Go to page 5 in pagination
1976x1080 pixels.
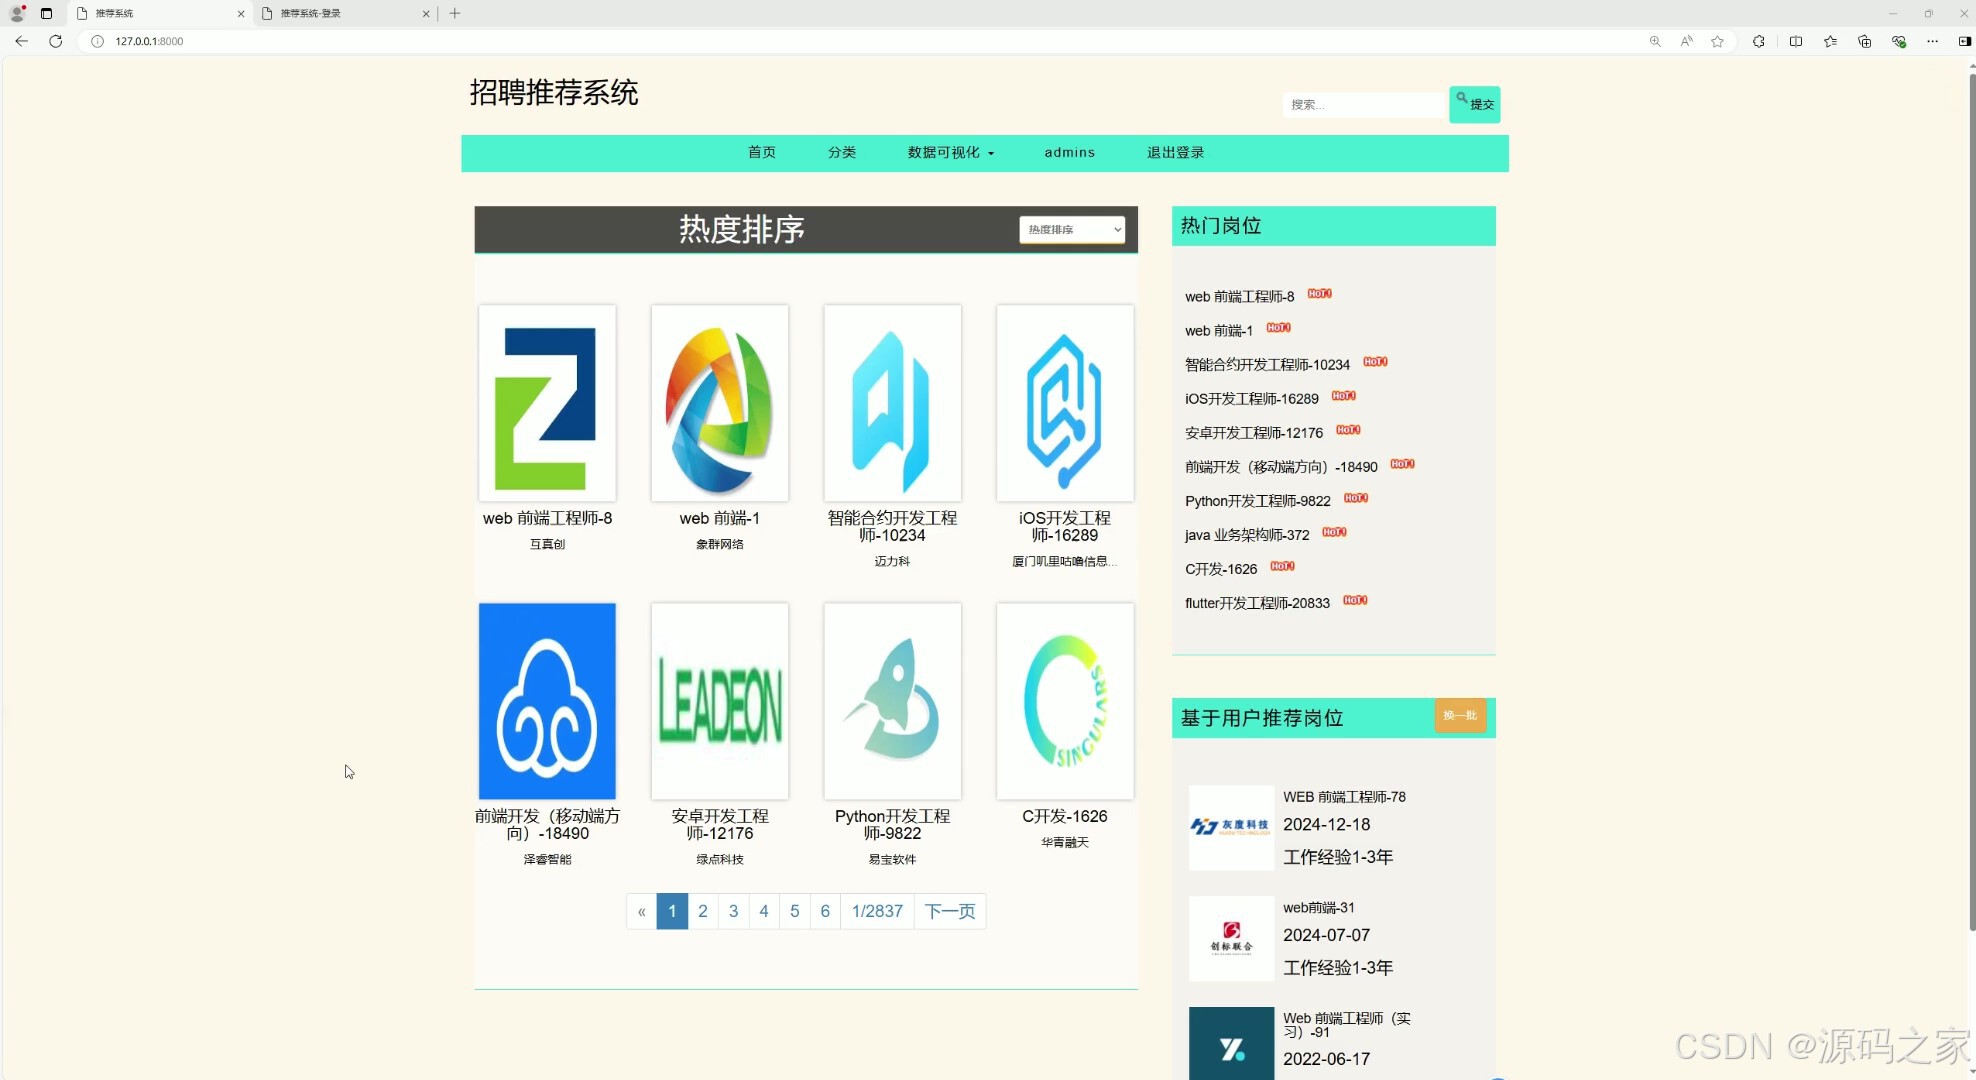click(x=795, y=911)
